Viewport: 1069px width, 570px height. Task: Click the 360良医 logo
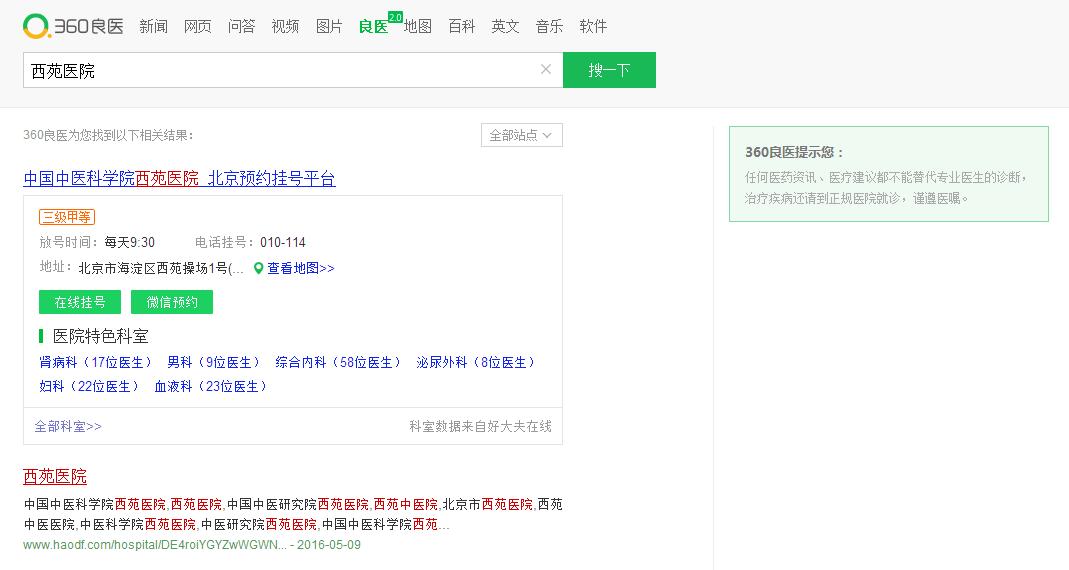coord(73,26)
